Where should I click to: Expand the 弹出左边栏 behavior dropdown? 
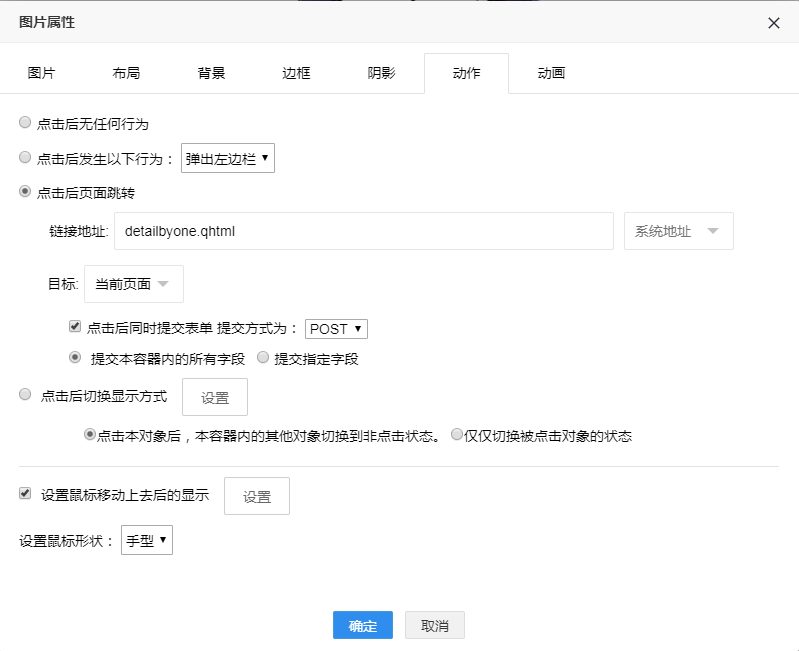pos(227,158)
